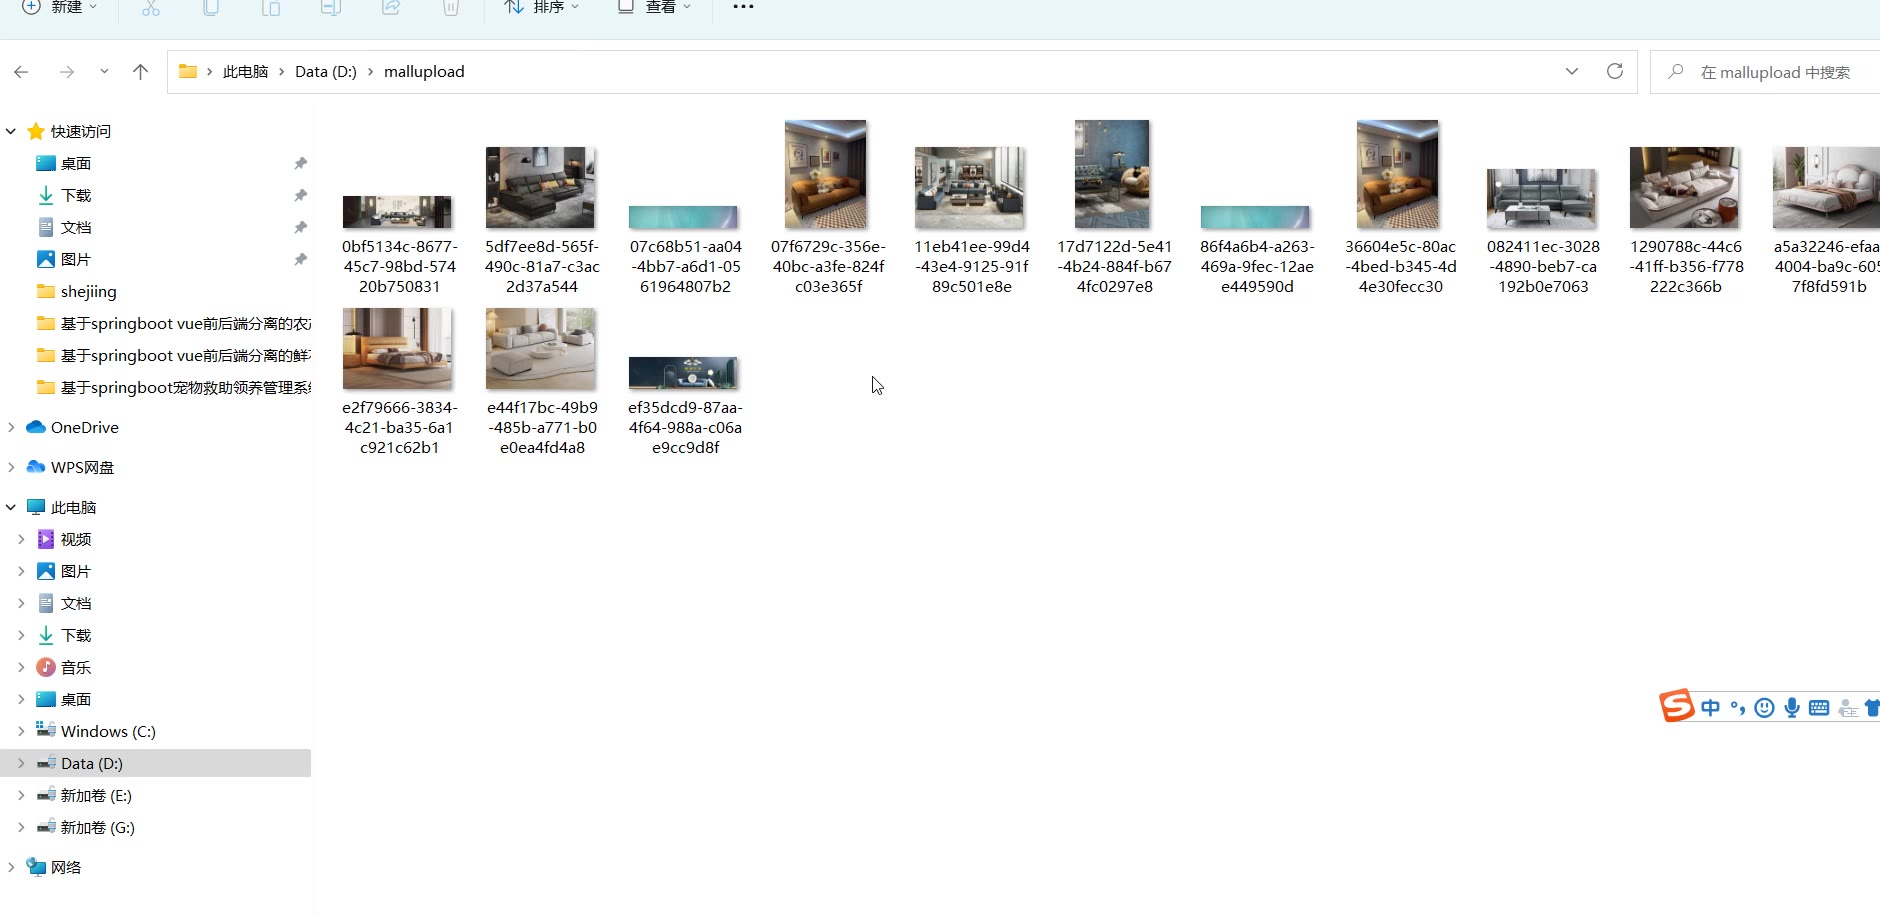Click the IME microphone voice input icon
The width and height of the screenshot is (1880, 916).
coord(1792,708)
